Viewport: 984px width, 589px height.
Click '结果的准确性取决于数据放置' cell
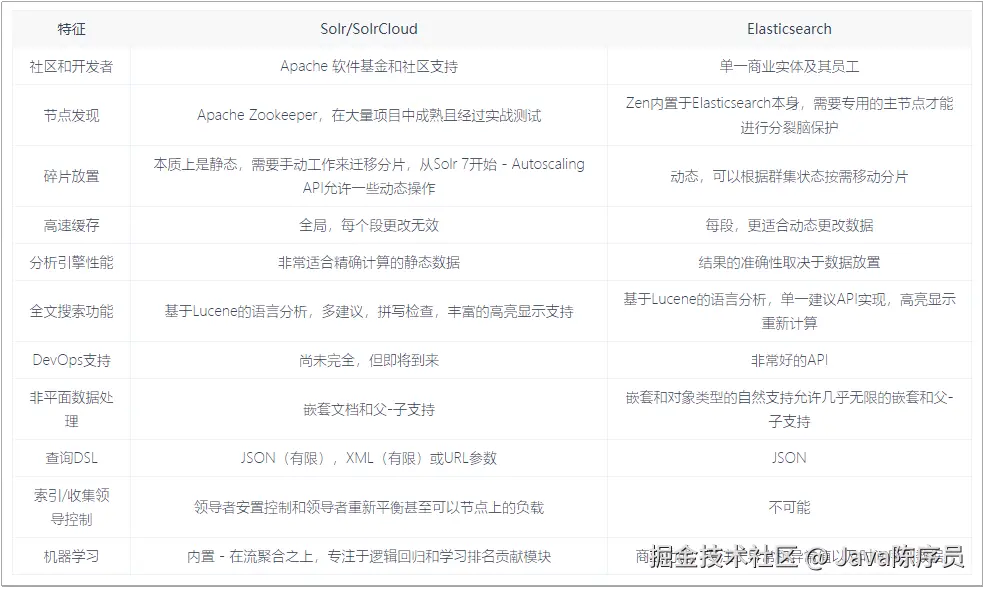(789, 262)
